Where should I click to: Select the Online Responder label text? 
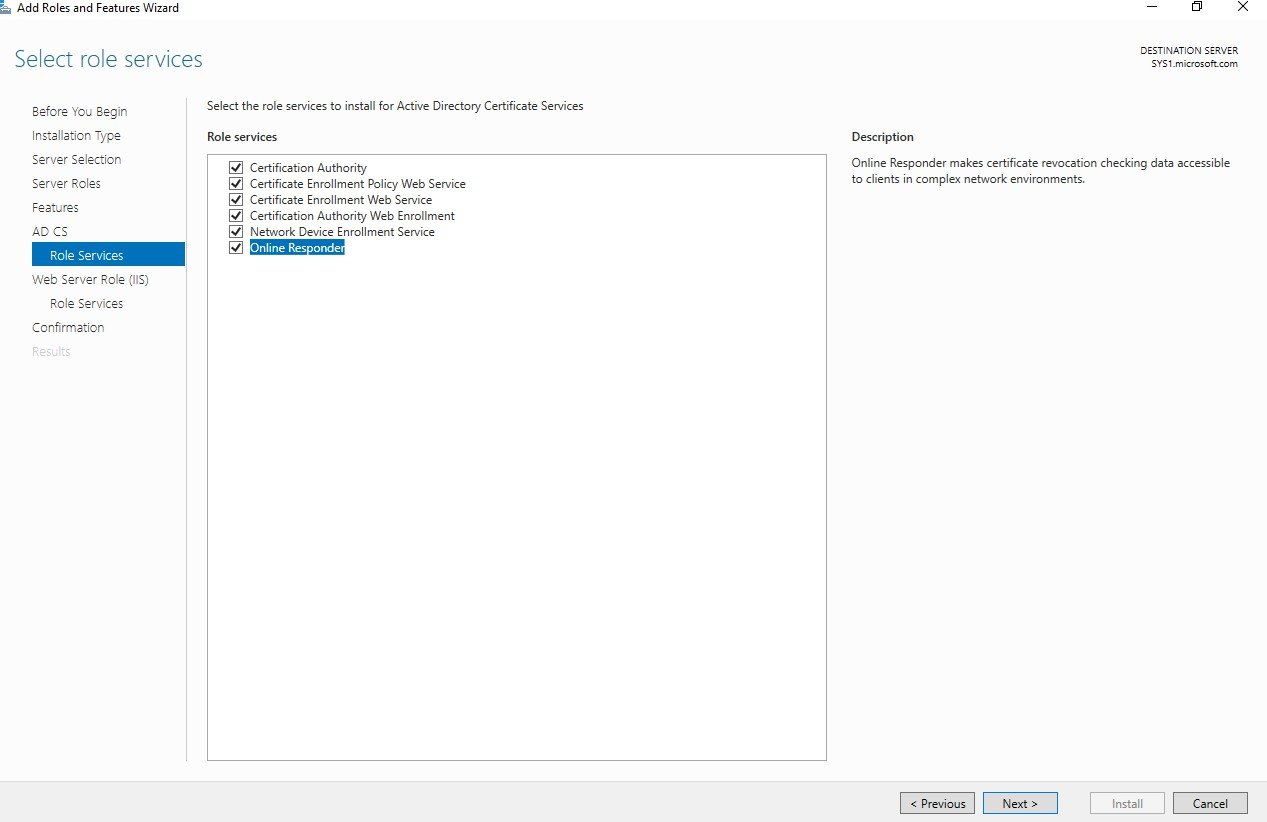pyautogui.click(x=297, y=248)
